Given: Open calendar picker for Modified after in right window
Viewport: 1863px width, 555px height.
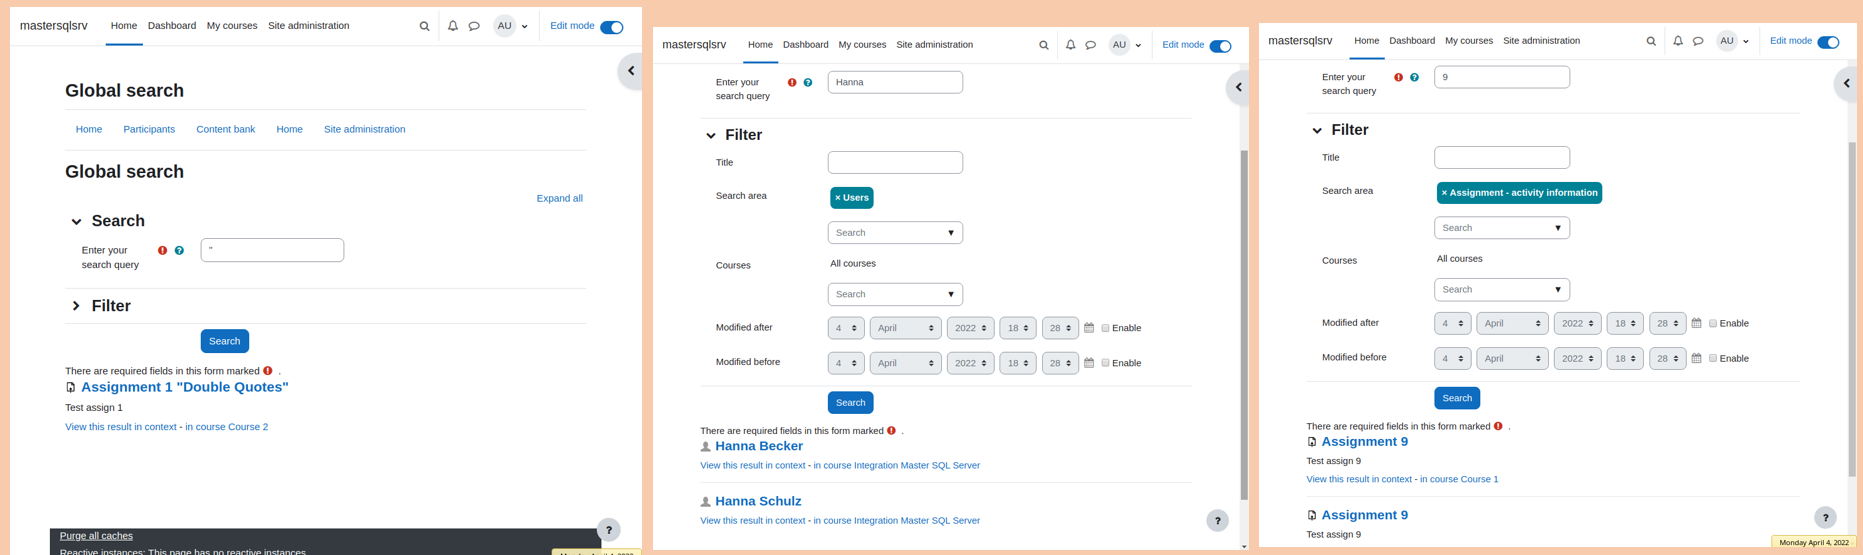Looking at the screenshot, I should click(1696, 323).
